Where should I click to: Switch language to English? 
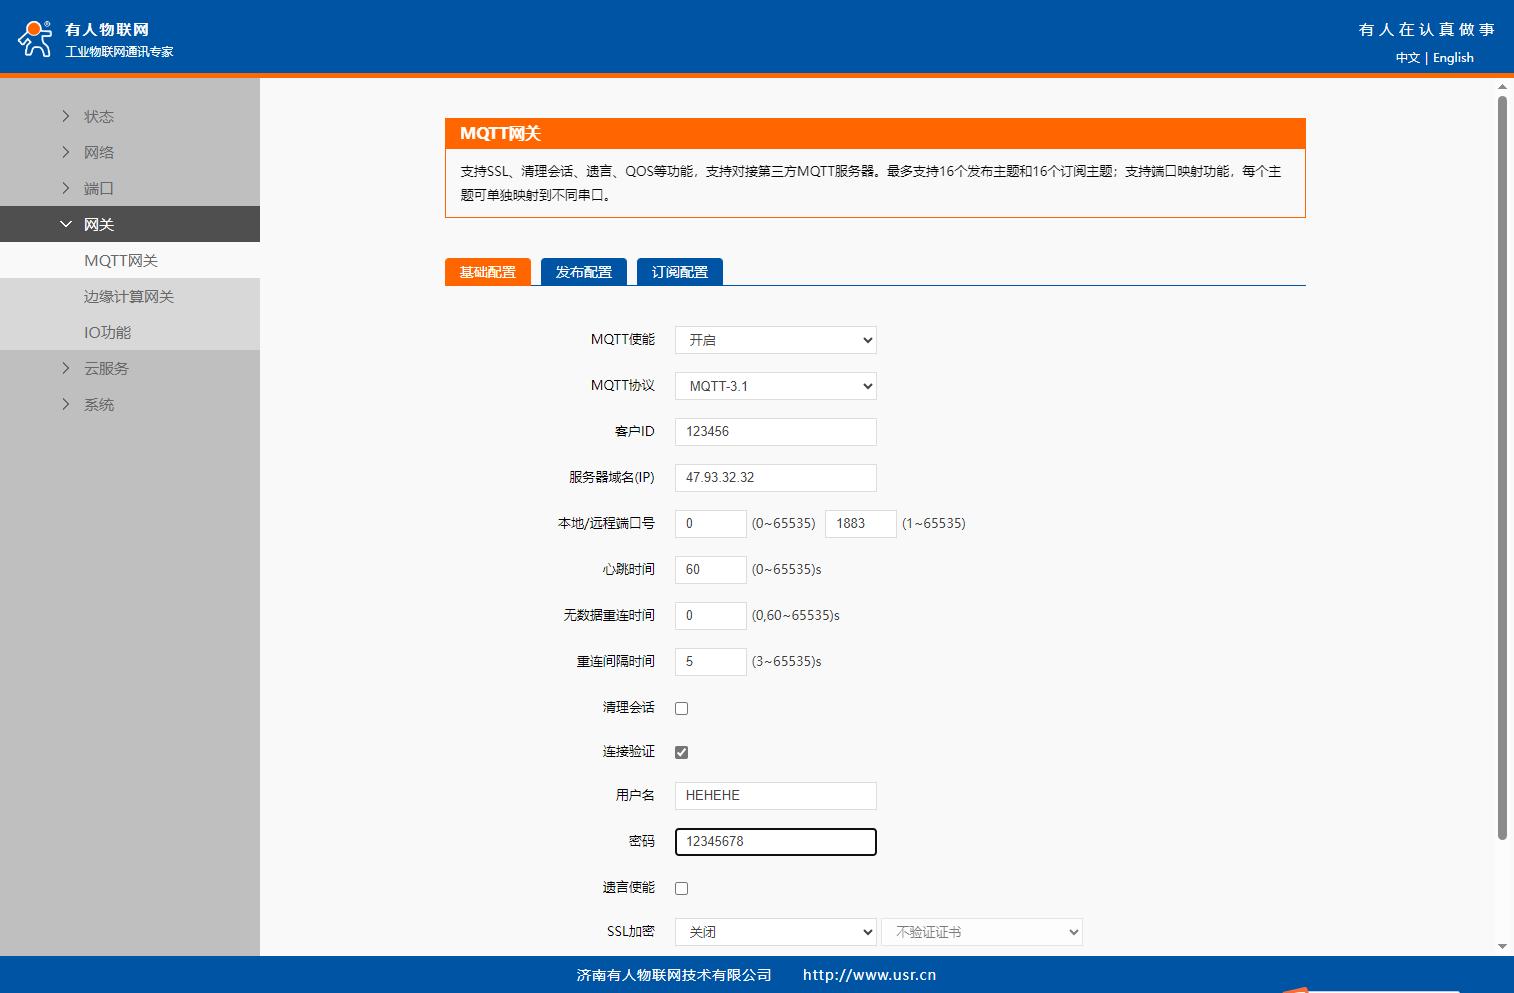[1453, 58]
